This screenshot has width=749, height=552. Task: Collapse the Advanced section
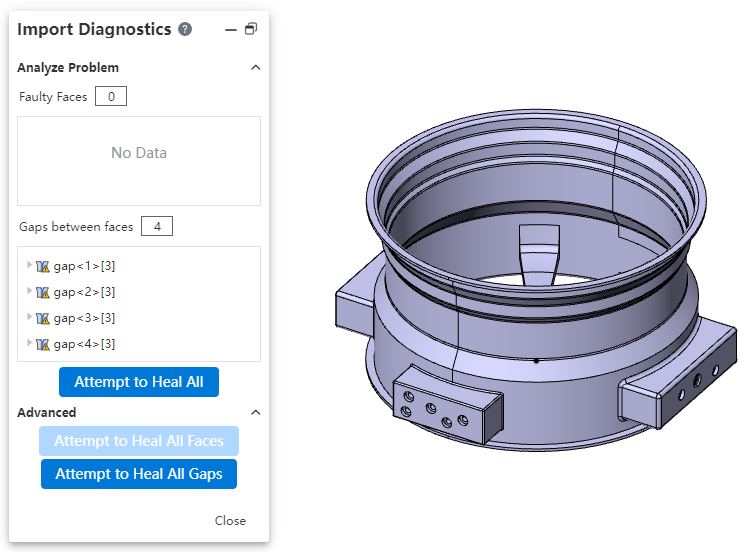(x=255, y=412)
